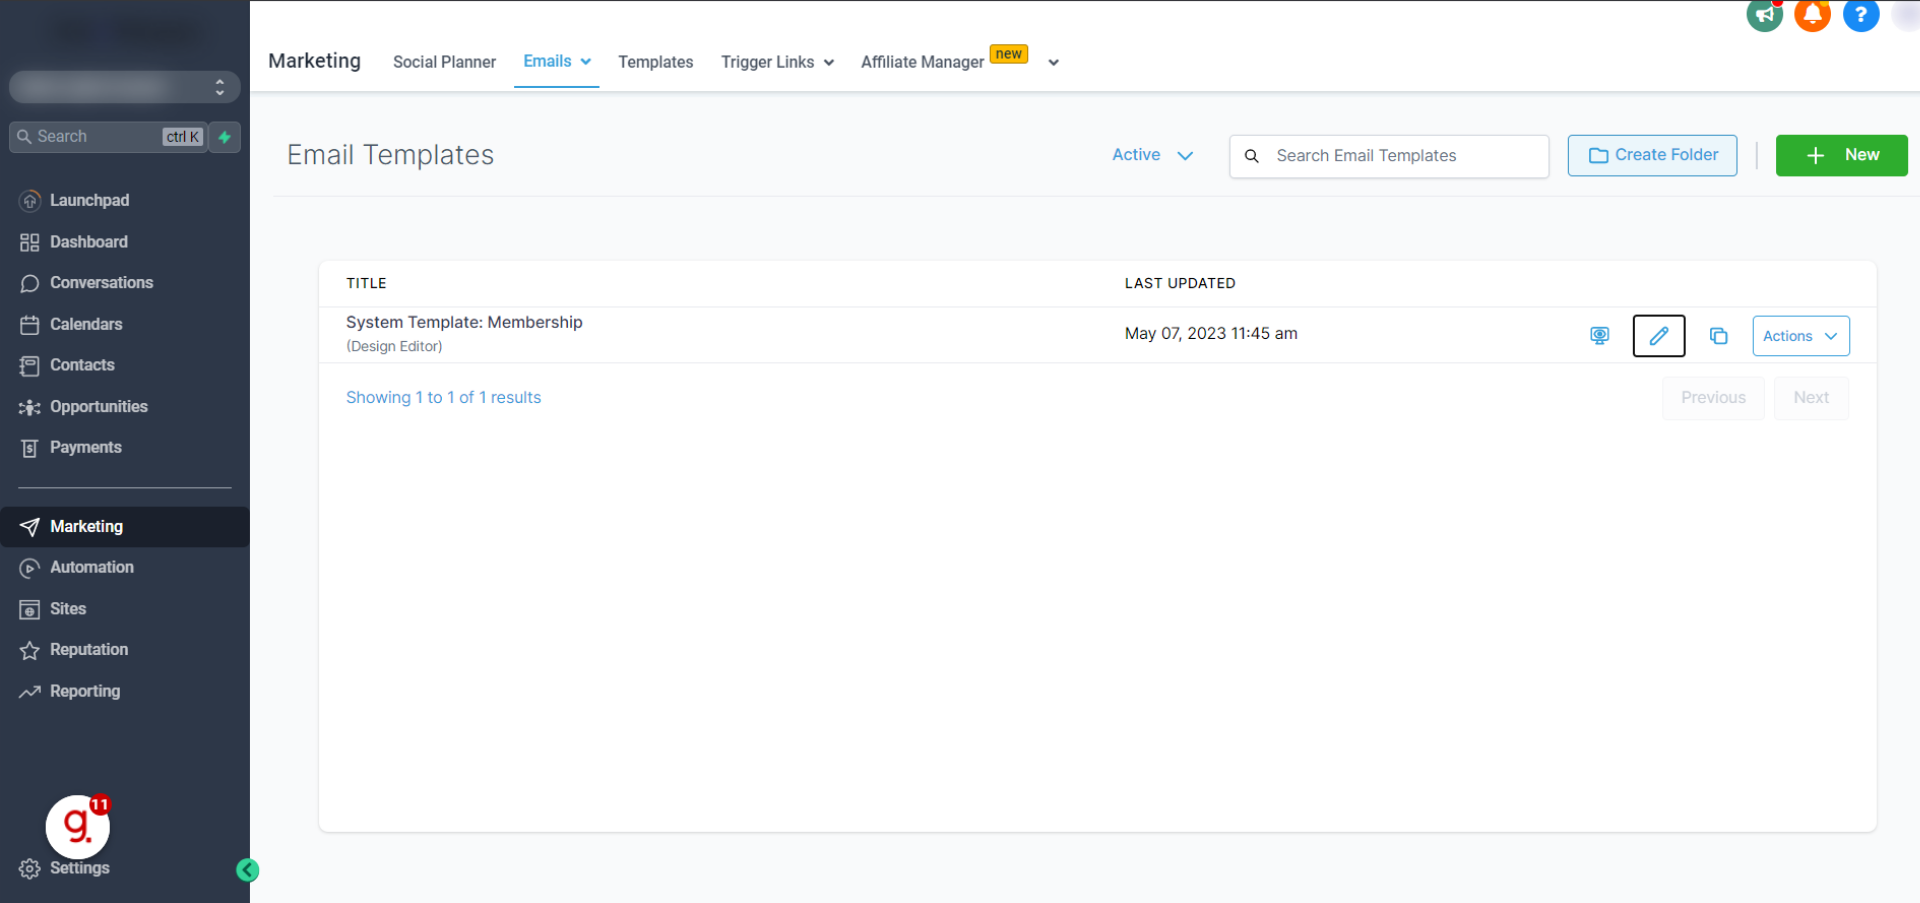
Task: Open the Launchpad menu label
Action: click(x=89, y=200)
